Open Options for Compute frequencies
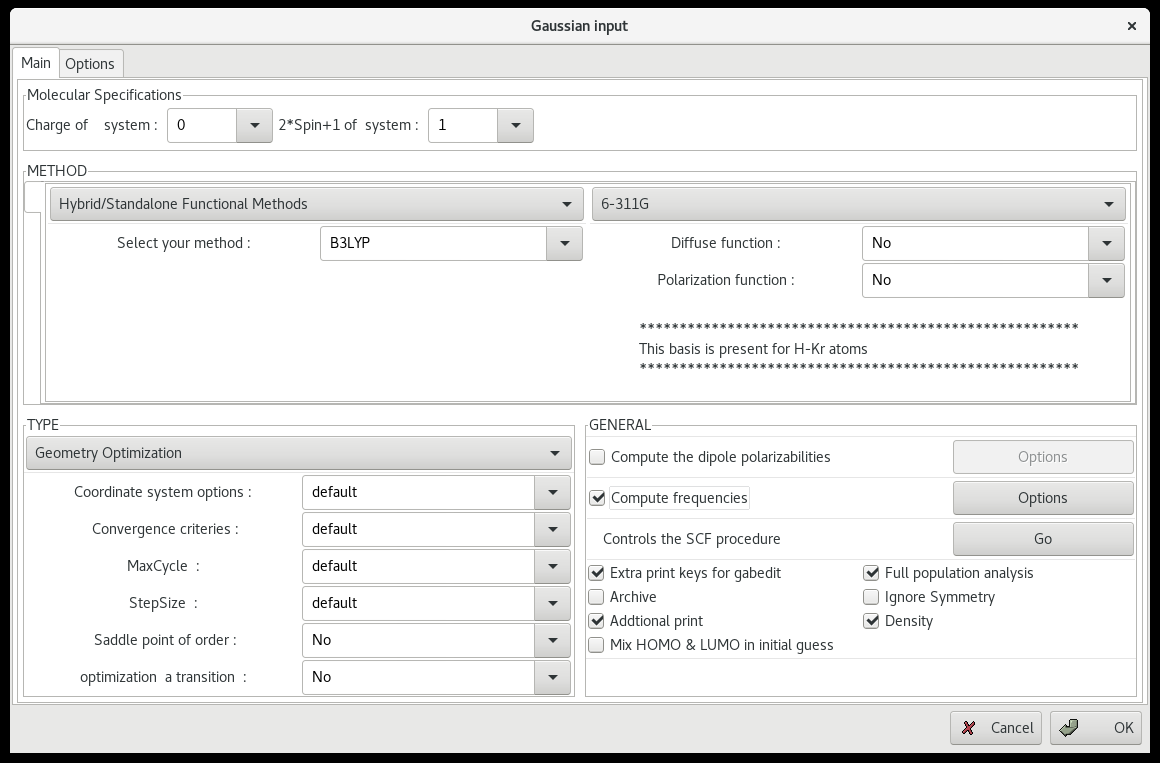The width and height of the screenshot is (1160, 763). (1042, 498)
